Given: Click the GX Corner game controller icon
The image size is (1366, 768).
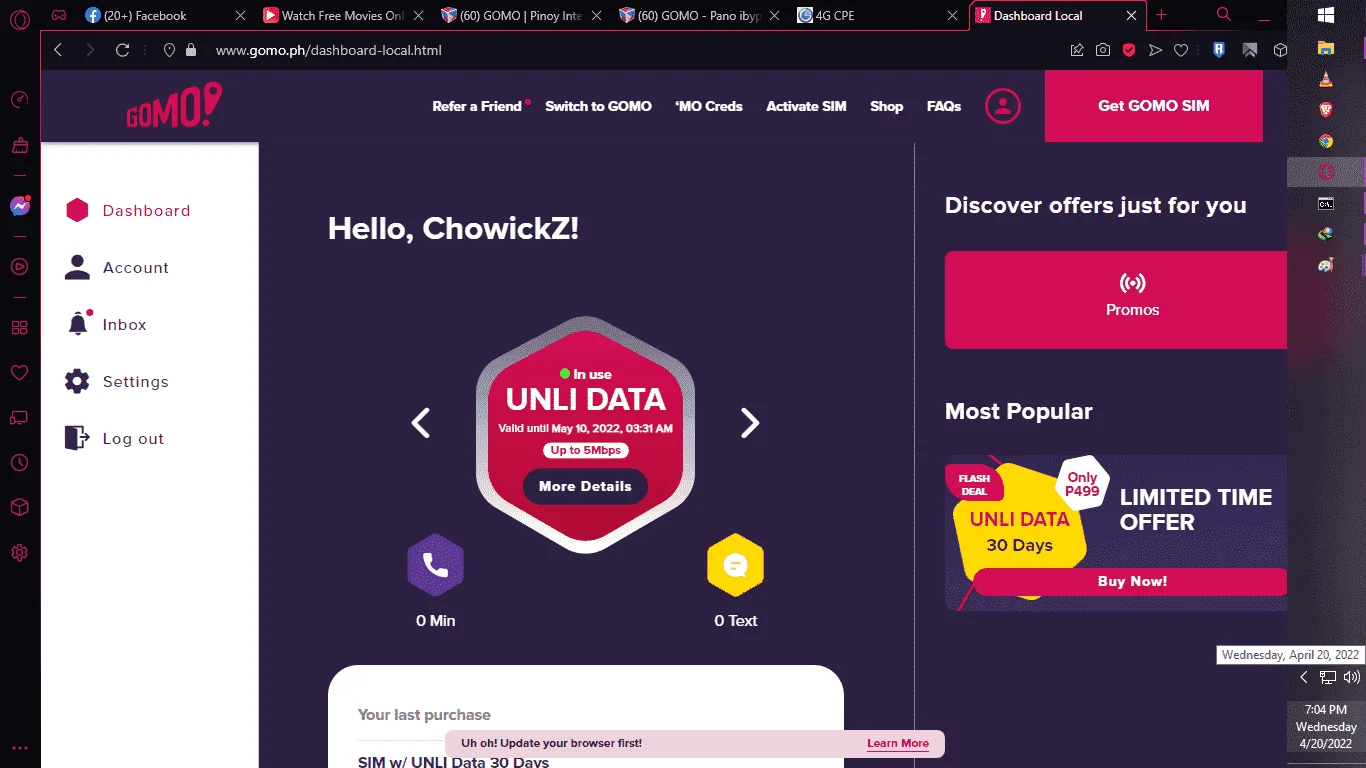Looking at the screenshot, I should coord(60,16).
